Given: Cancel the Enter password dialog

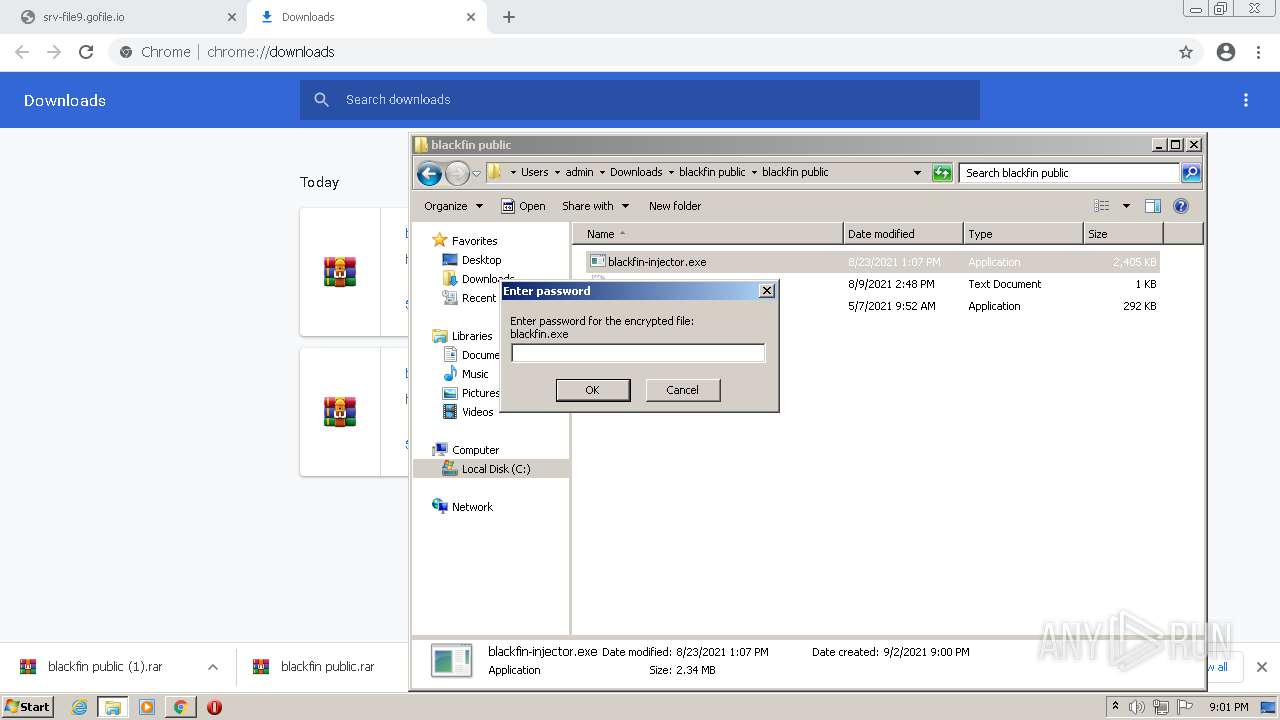Looking at the screenshot, I should pos(683,390).
